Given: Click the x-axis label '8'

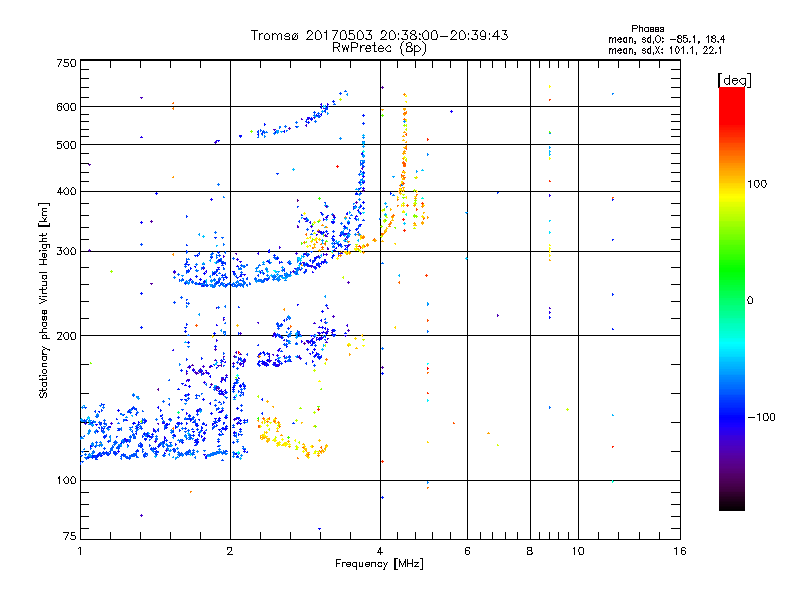Looking at the screenshot, I should (530, 551).
